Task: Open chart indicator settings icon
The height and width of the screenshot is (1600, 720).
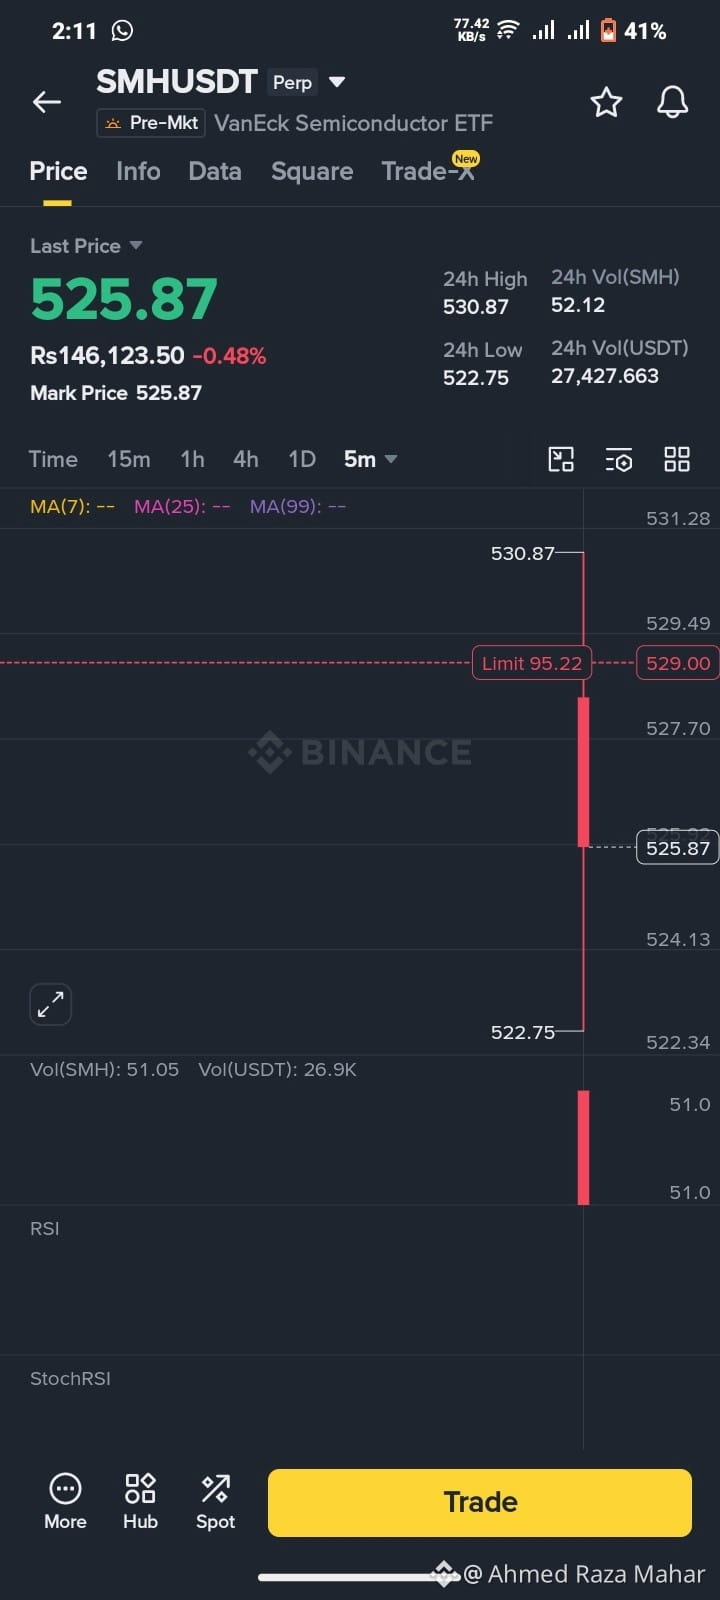Action: [x=619, y=459]
